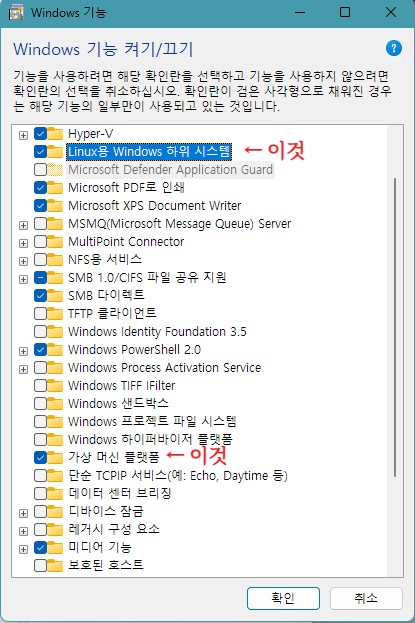
Task: Uncheck the Hyper-V checkbox
Action: (x=41, y=134)
